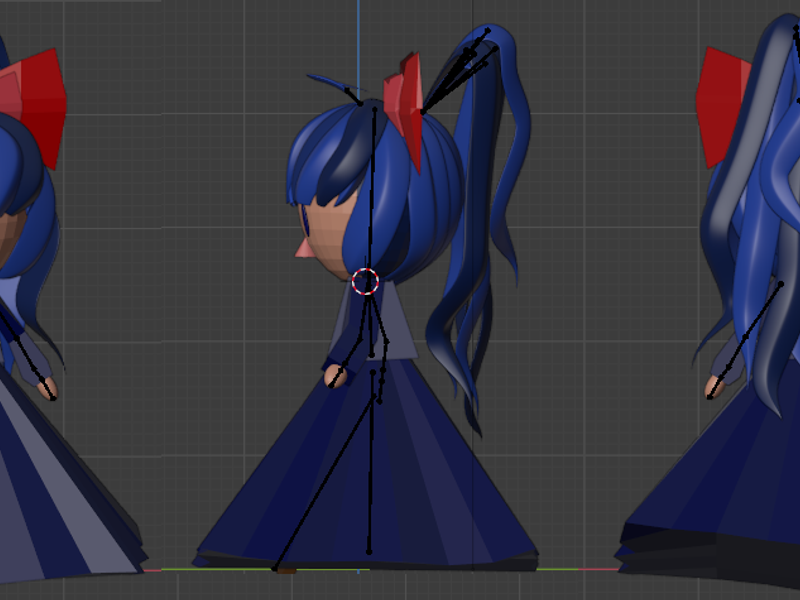Select the center character's hand
Image resolution: width=800 pixels, height=600 pixels.
click(335, 377)
